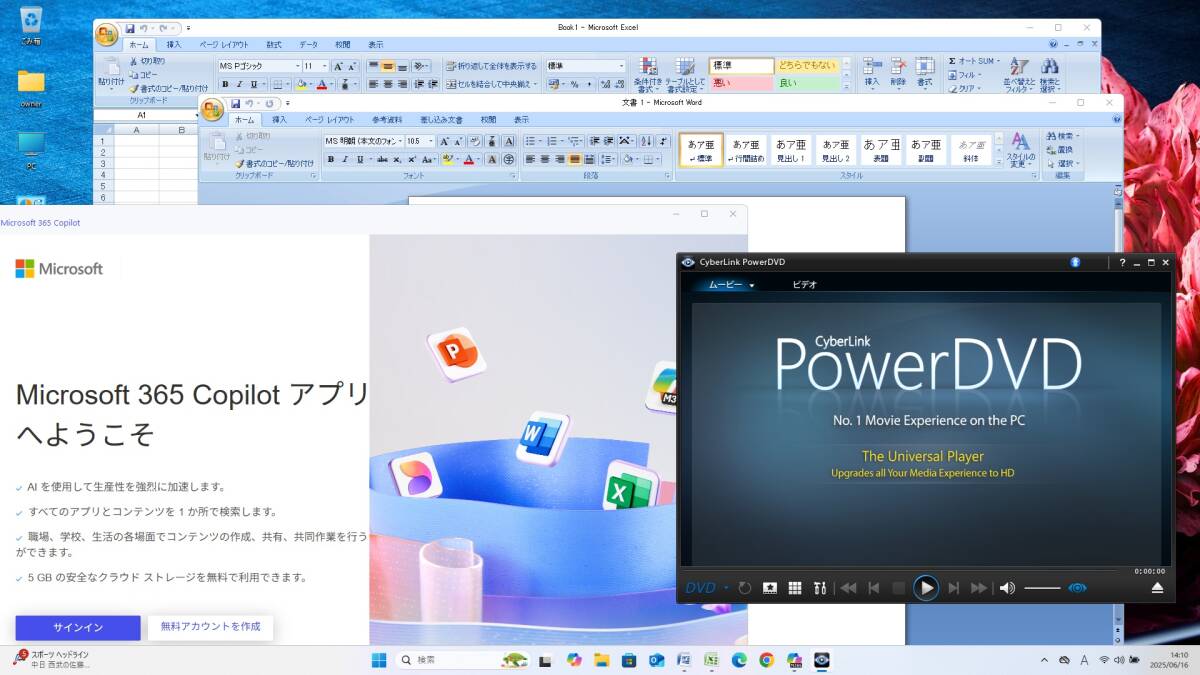Click the PowerDVD rewind button

point(848,588)
